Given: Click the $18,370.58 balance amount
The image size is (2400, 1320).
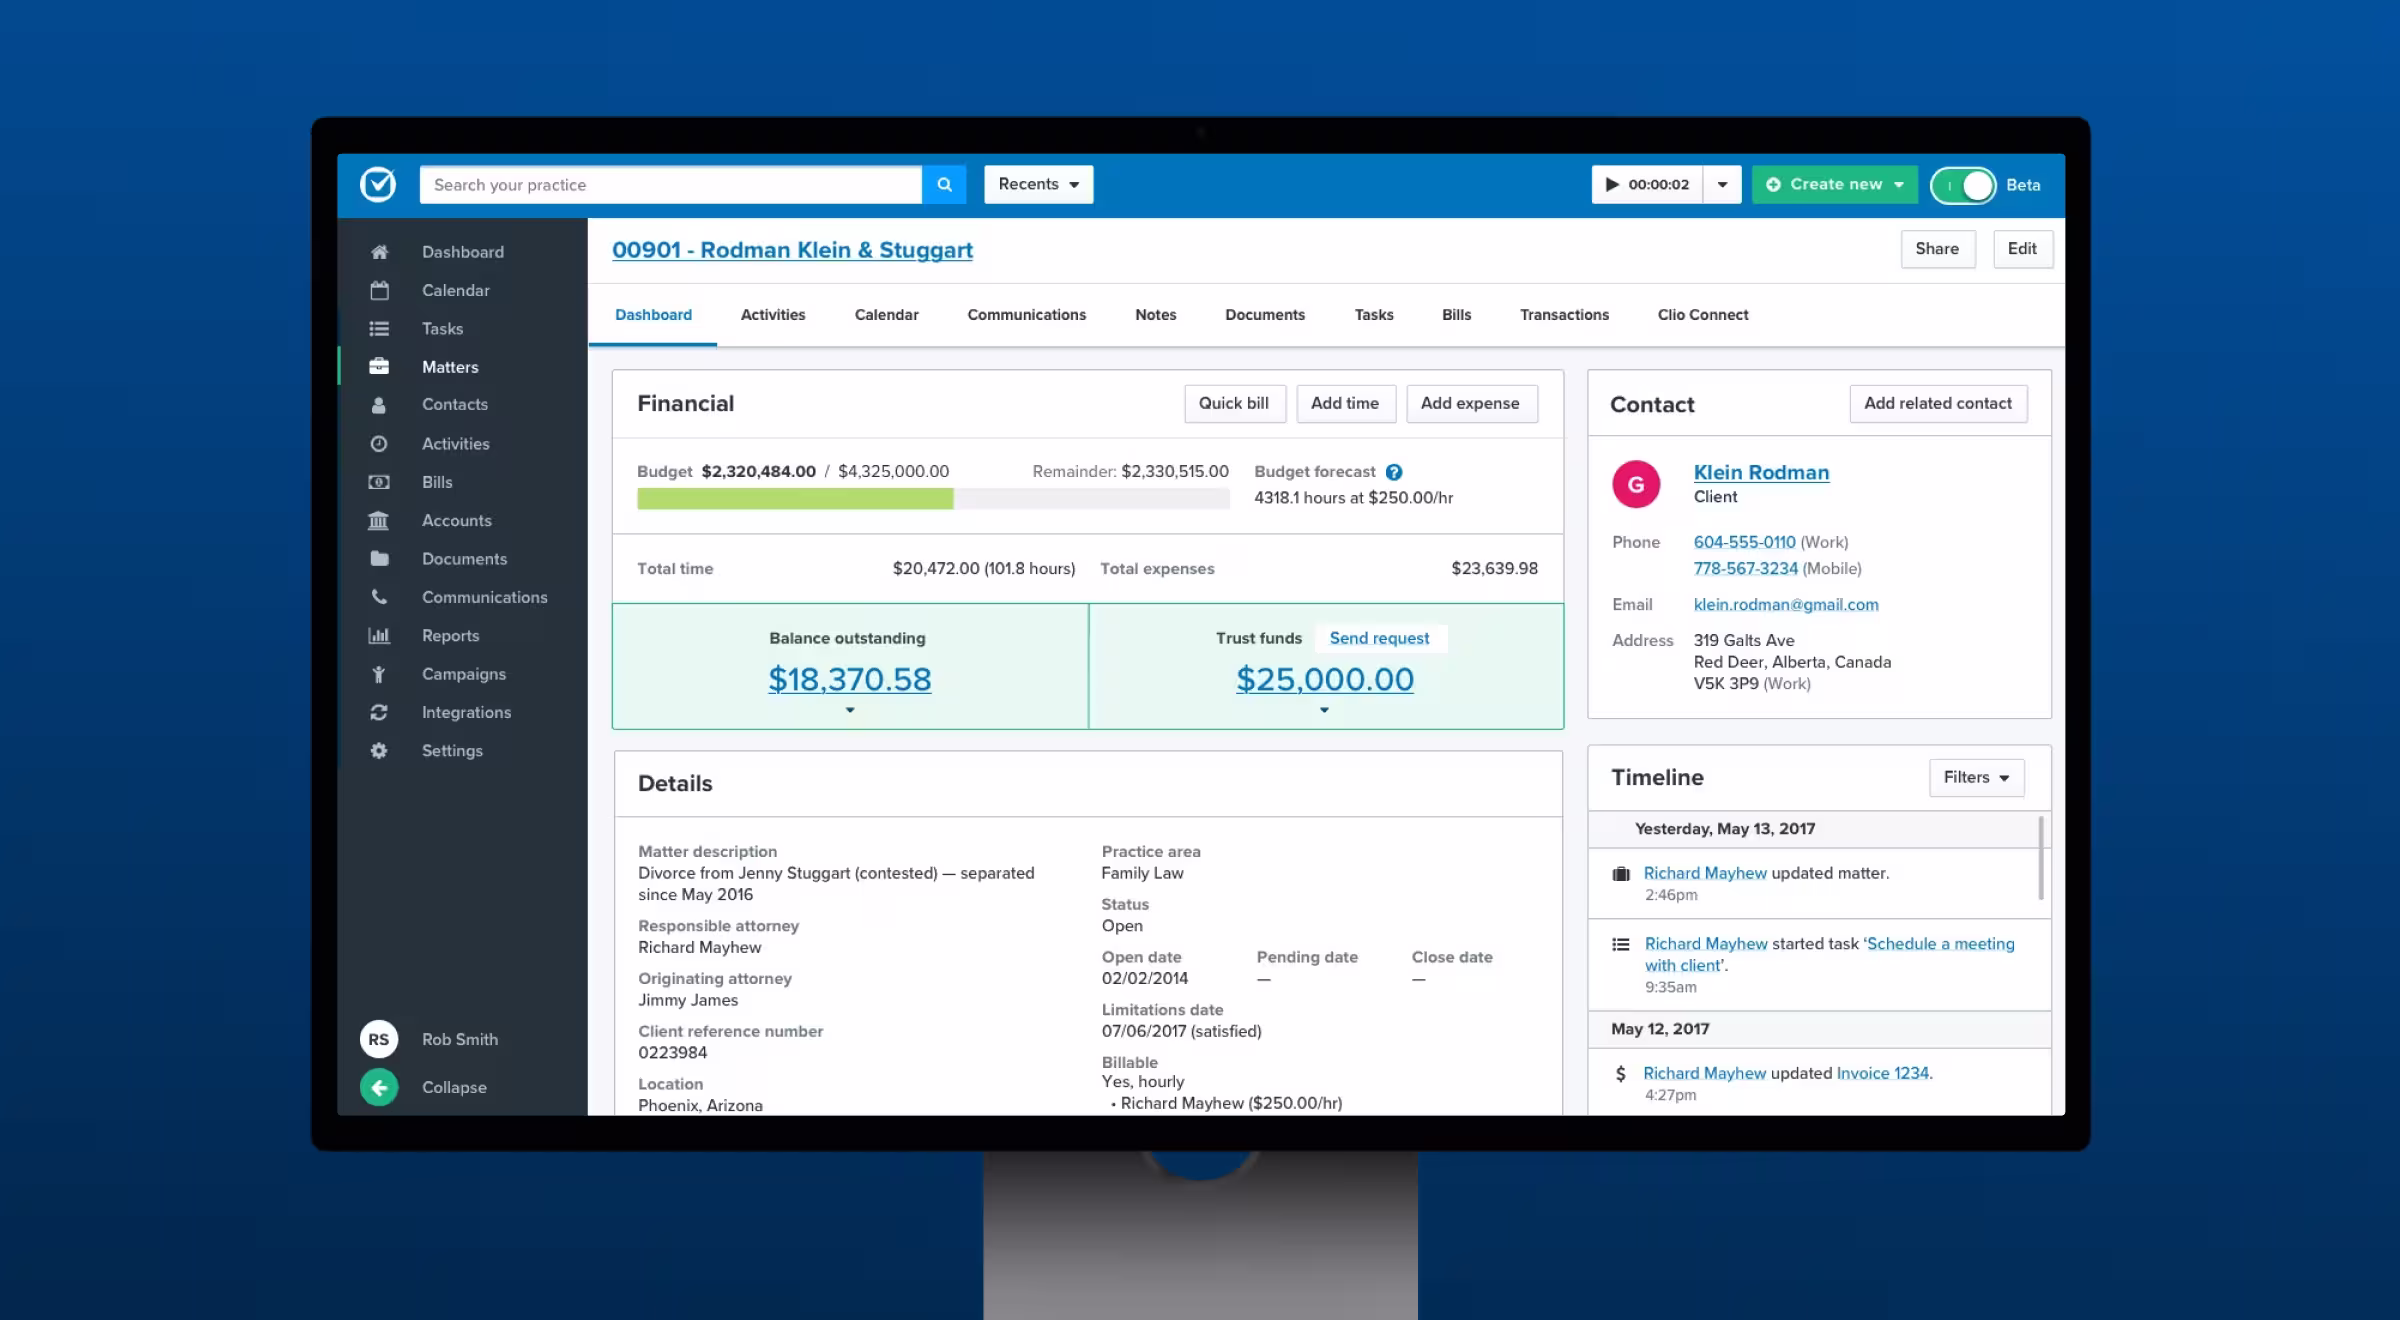Looking at the screenshot, I should [850, 679].
